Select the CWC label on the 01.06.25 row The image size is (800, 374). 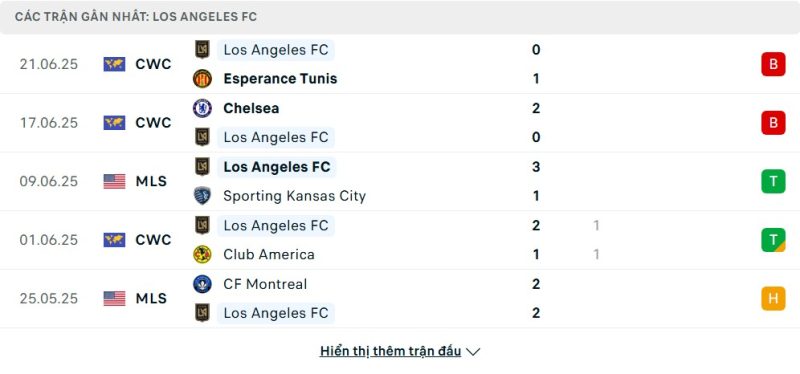(153, 240)
